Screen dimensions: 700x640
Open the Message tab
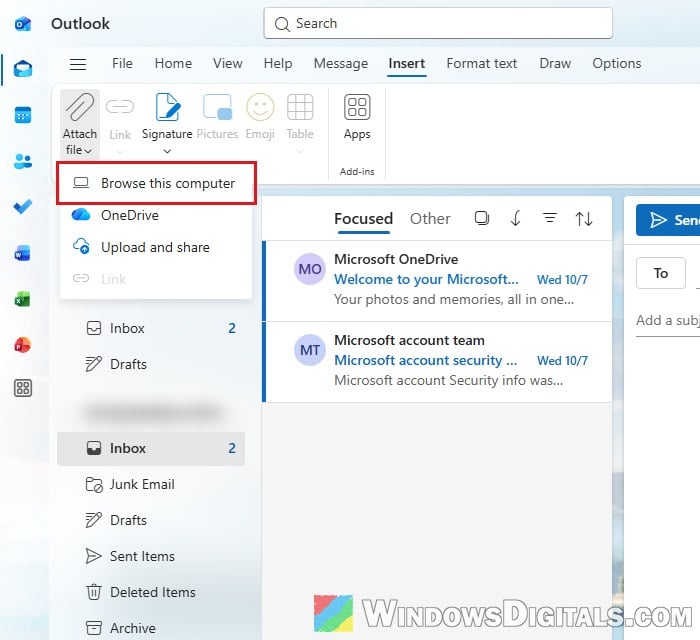341,63
